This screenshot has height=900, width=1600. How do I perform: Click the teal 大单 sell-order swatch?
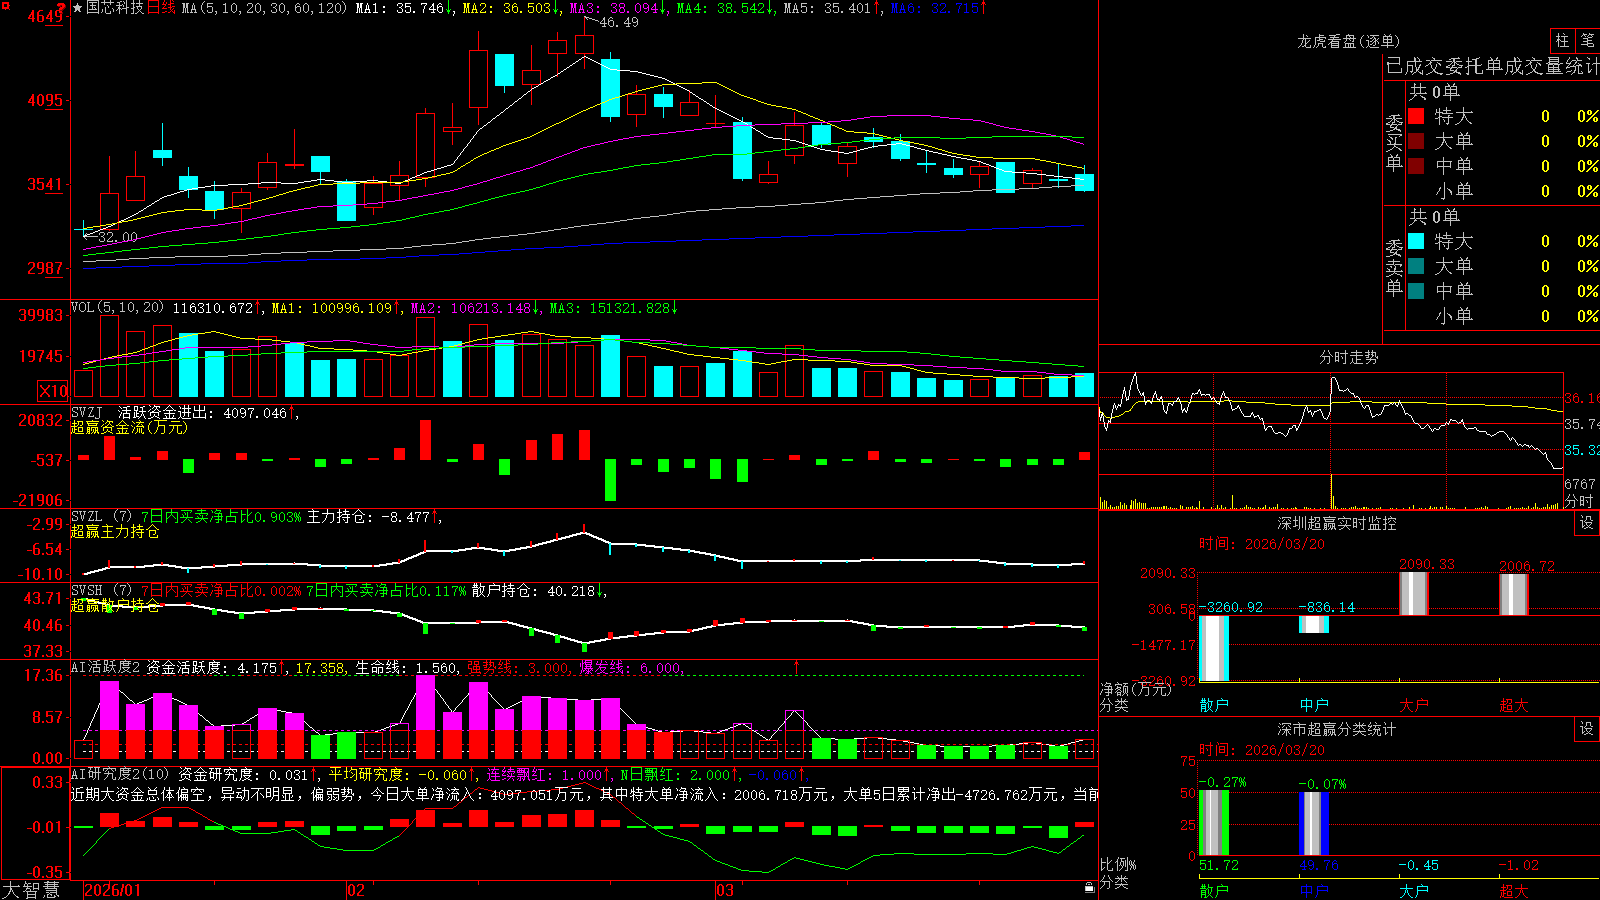(x=1416, y=266)
